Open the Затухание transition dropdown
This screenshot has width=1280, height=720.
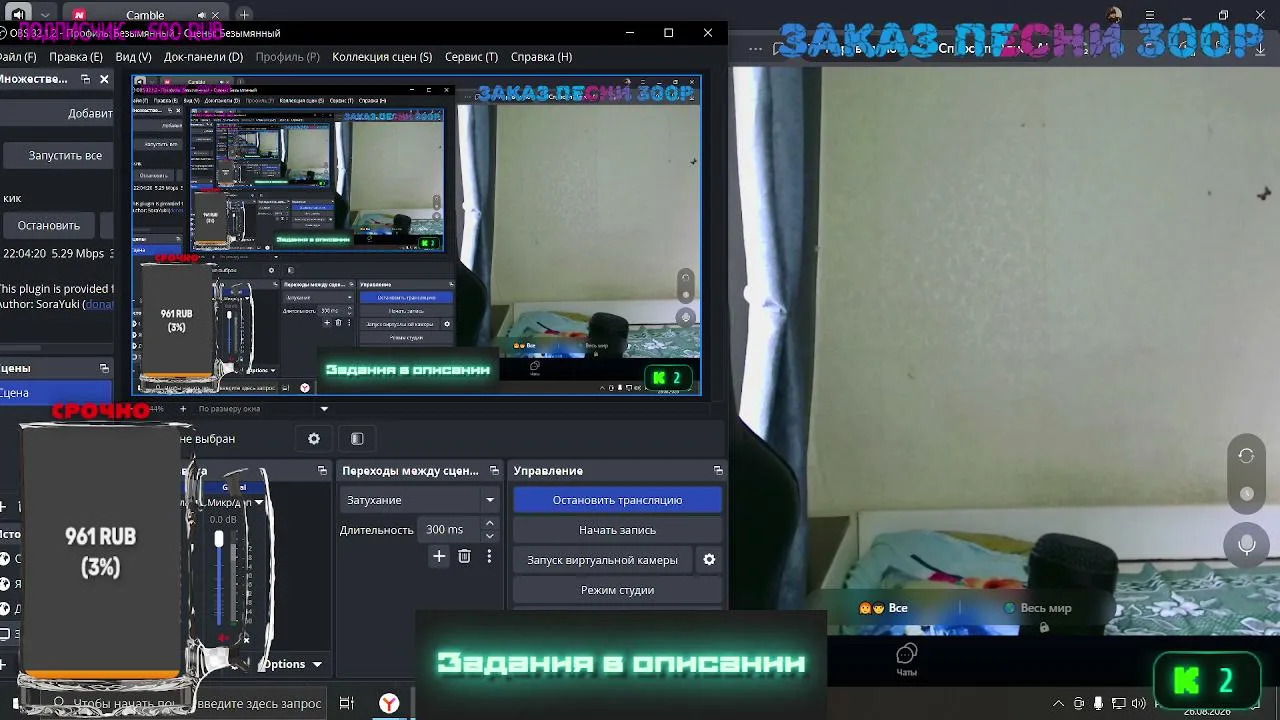pyautogui.click(x=420, y=500)
